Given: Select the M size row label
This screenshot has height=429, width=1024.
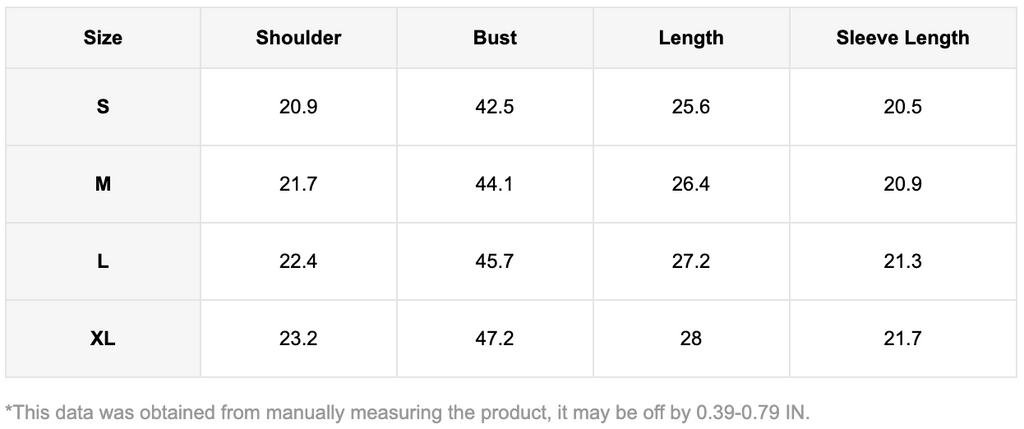Looking at the screenshot, I should click(x=103, y=184).
